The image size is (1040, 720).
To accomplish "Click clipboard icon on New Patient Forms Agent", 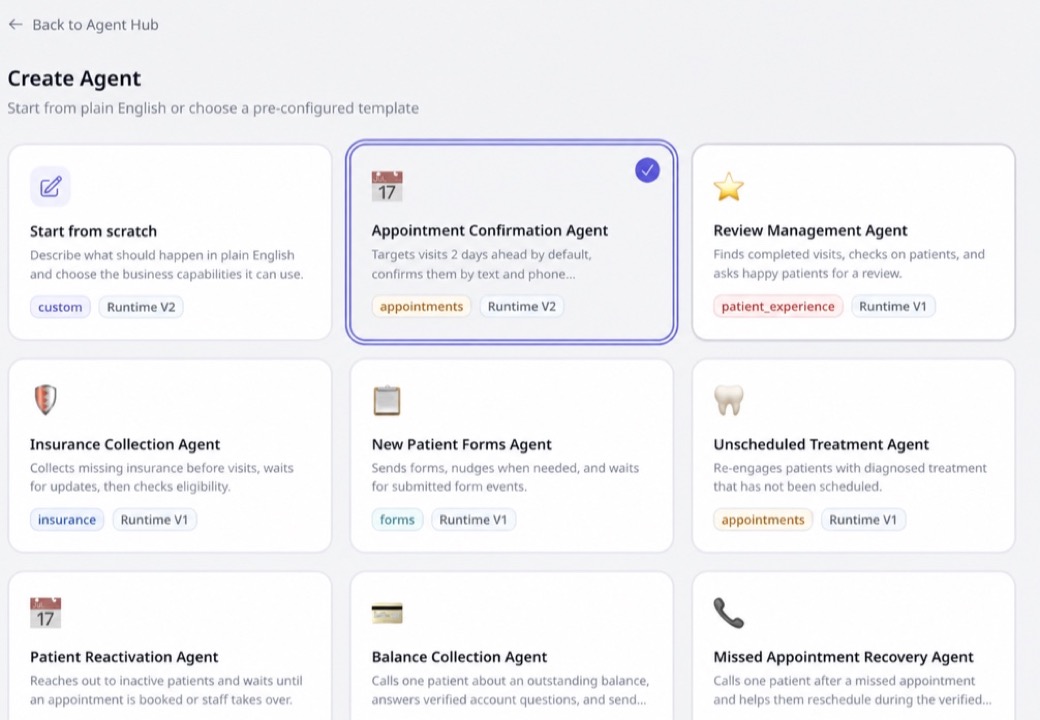I will 387,400.
